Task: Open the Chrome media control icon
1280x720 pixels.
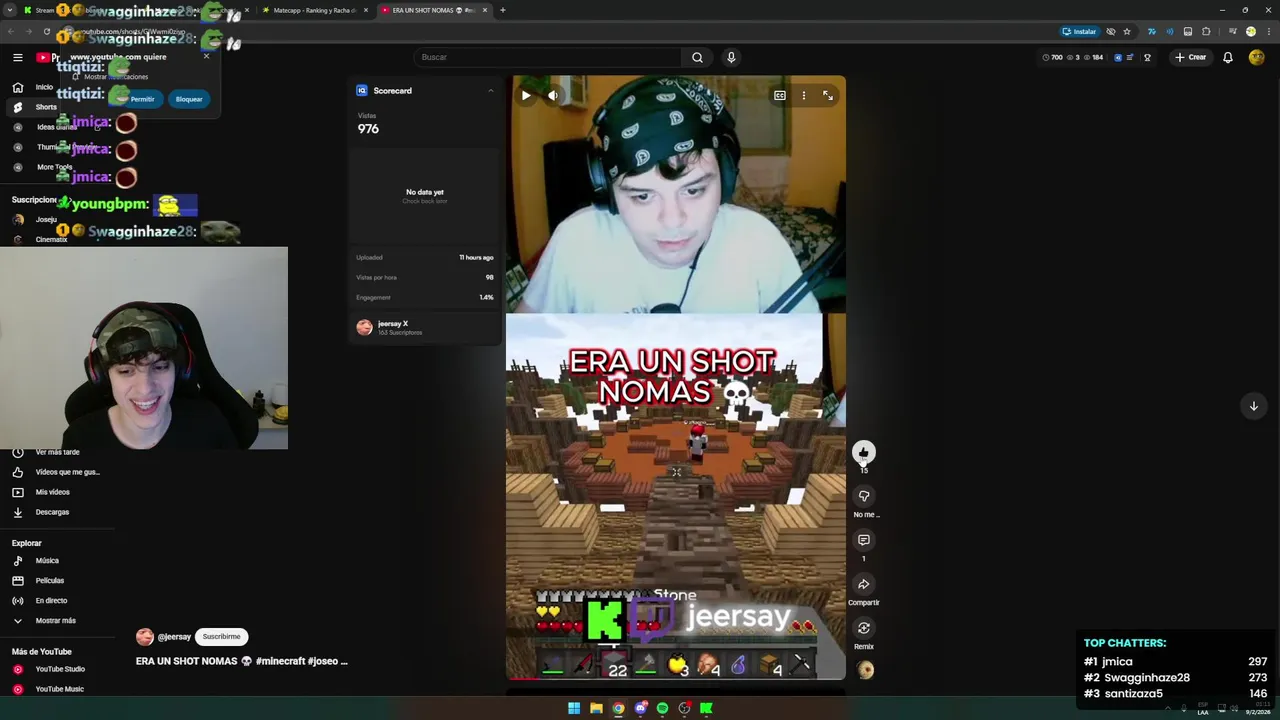Action: coord(1232,32)
